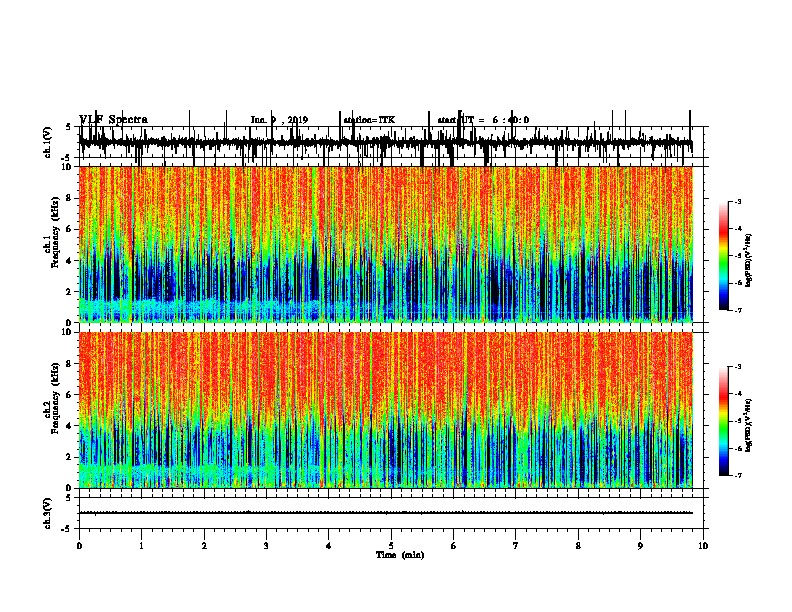Click inside the ch.2 spectrogram panel

386,410
